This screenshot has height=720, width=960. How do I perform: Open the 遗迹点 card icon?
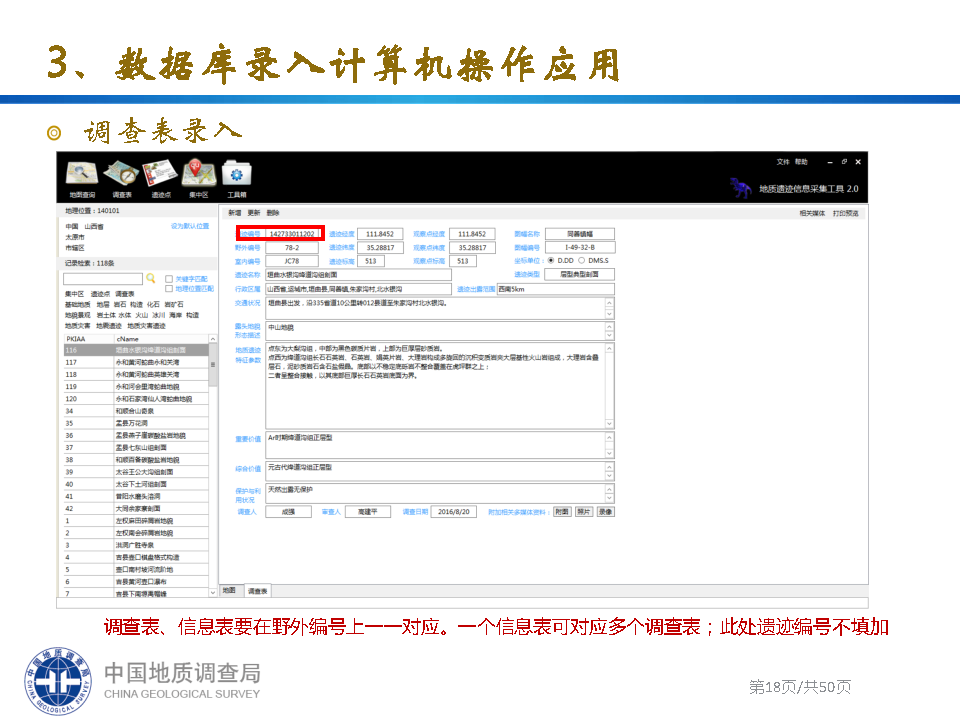coord(160,178)
